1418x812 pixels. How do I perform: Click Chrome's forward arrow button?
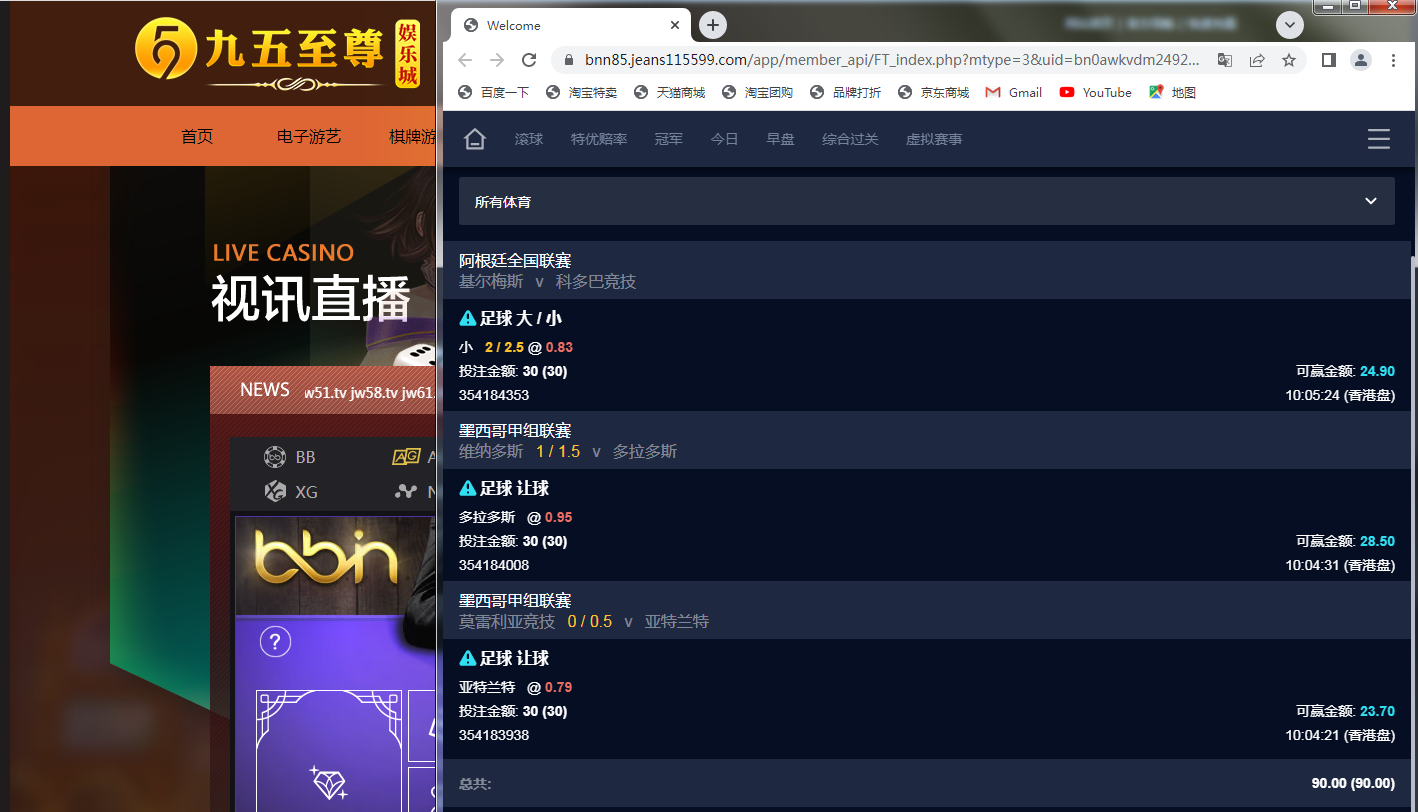[497, 60]
